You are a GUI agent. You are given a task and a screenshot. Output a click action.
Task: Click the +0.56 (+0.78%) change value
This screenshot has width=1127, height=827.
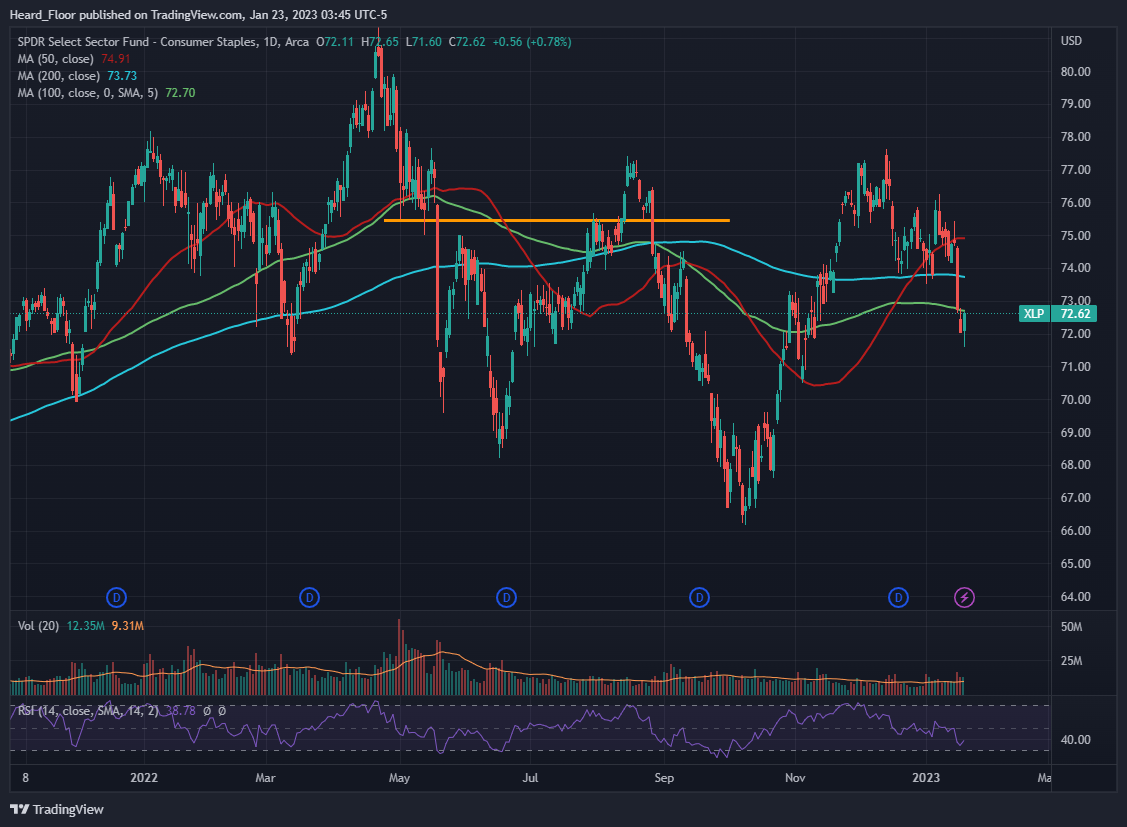pos(532,42)
